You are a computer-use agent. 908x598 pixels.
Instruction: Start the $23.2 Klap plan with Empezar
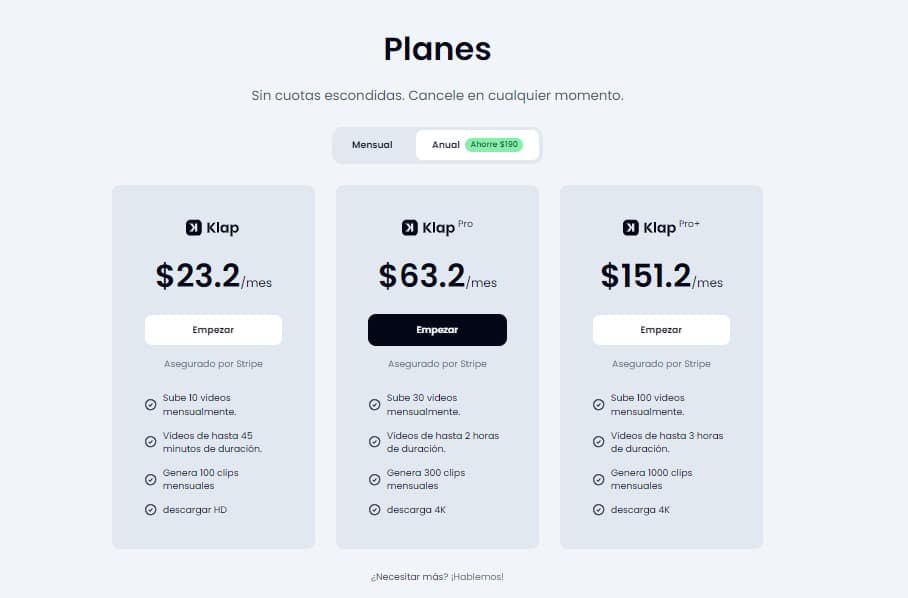(213, 330)
